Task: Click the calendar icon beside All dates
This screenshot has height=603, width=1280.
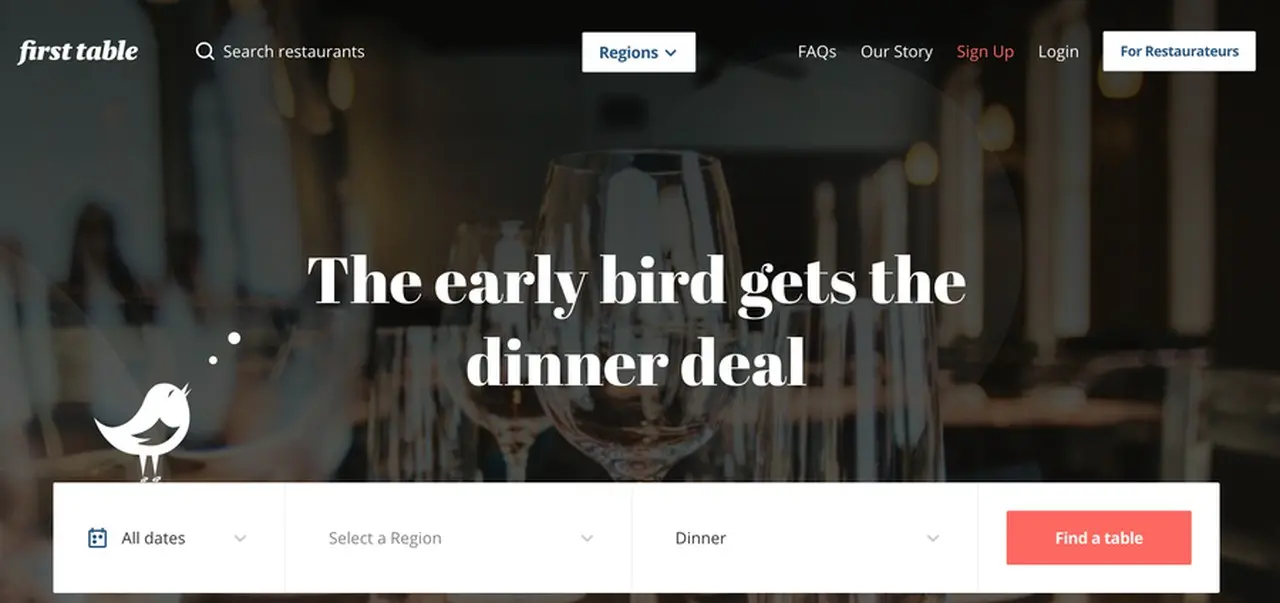Action: [x=97, y=538]
